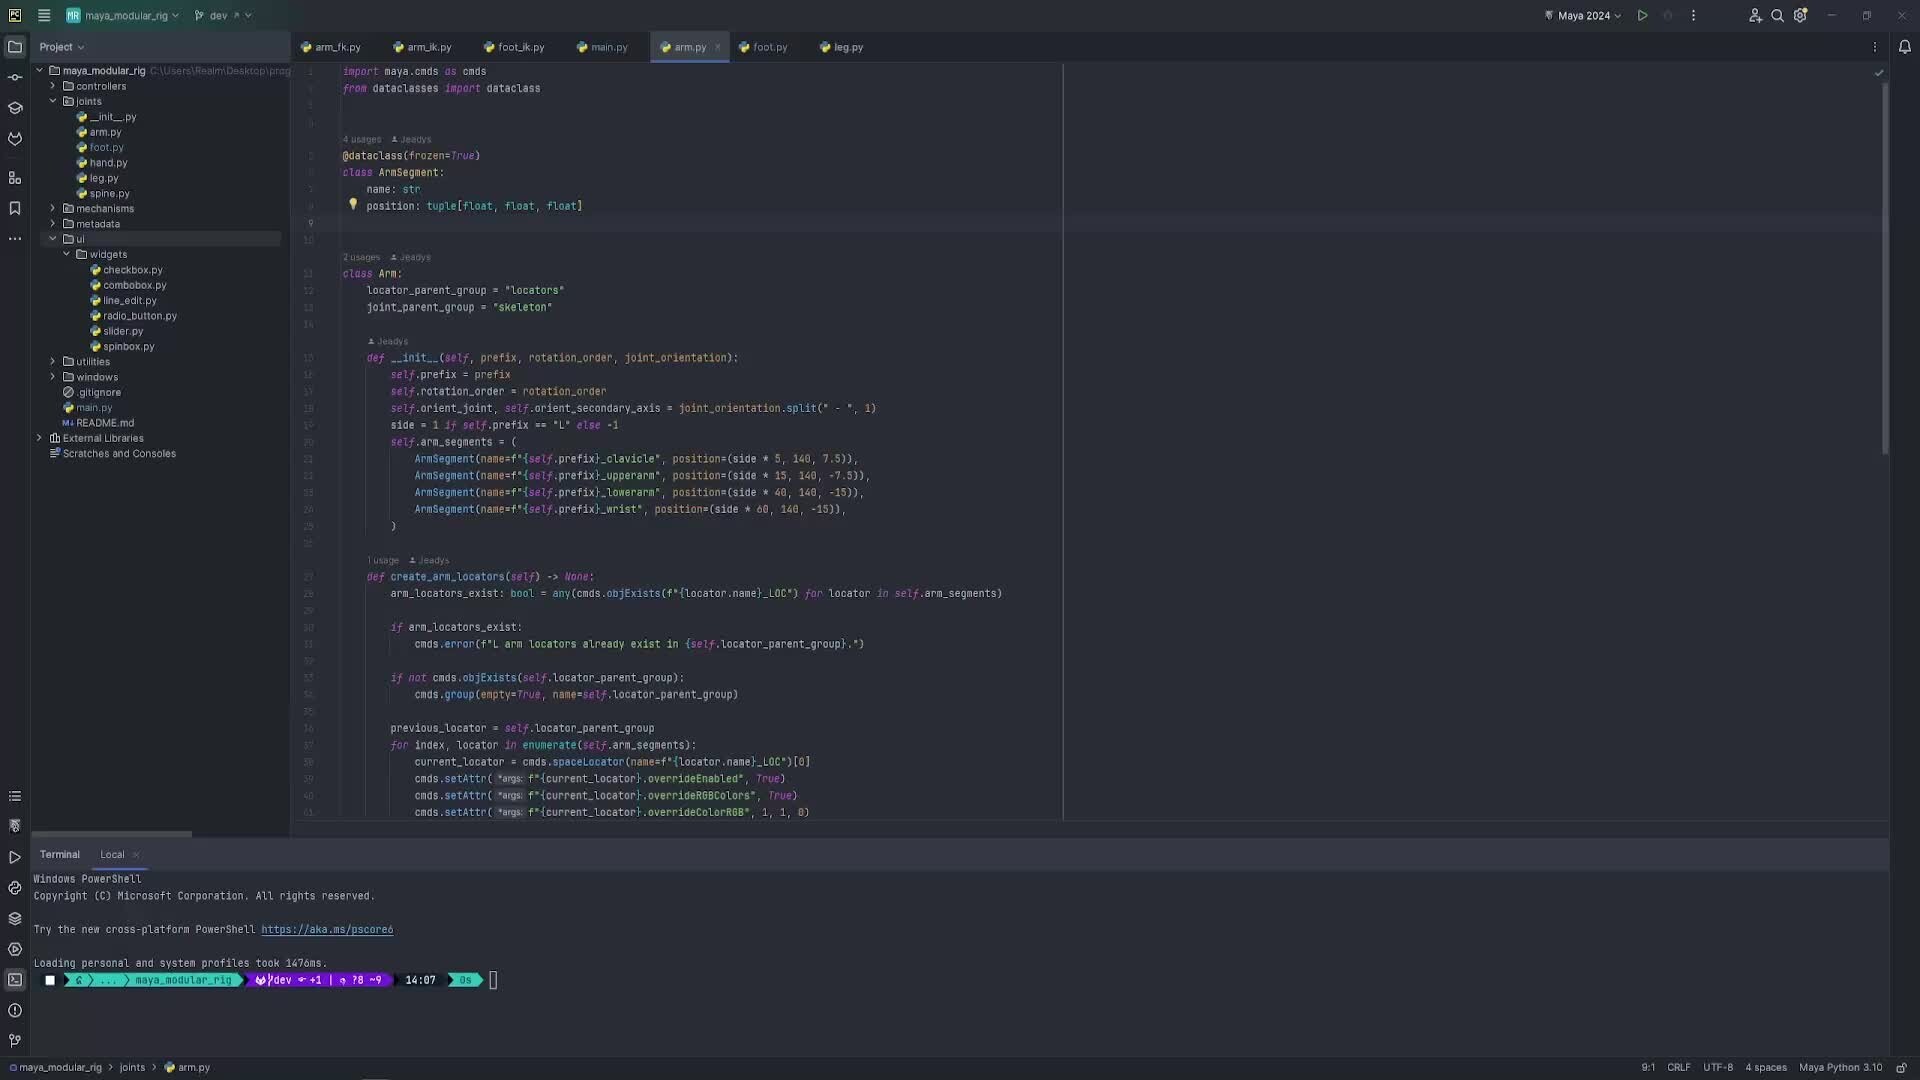The height and width of the screenshot is (1080, 1920).
Task: Expand the controllers folder
Action: [x=53, y=86]
